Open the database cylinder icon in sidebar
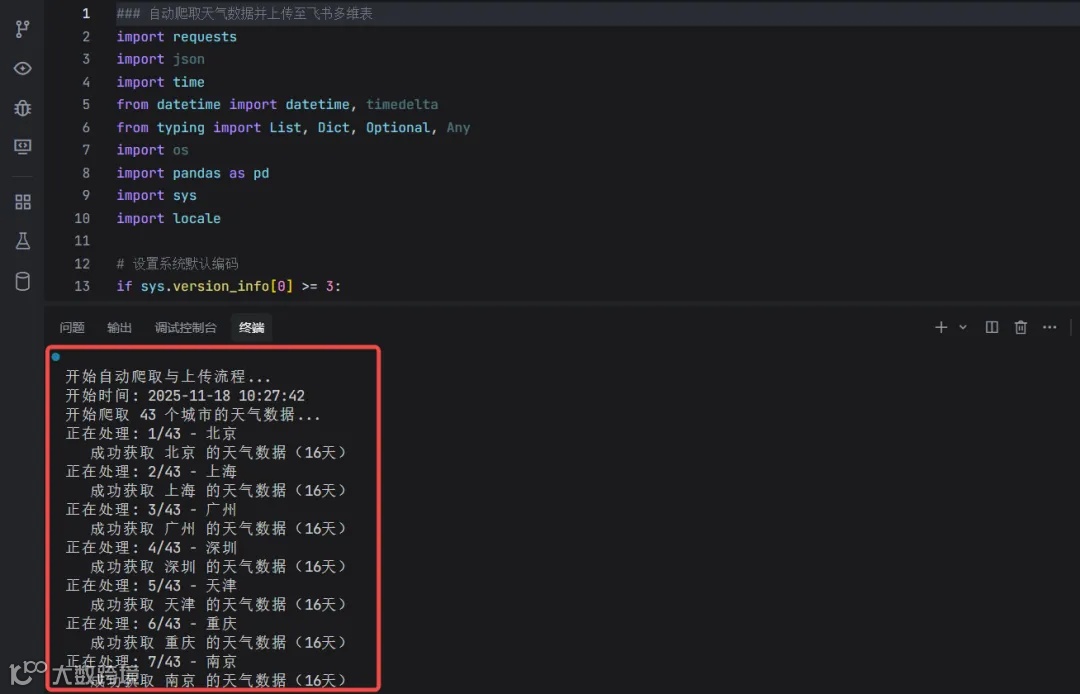Screen dimensions: 1080x694 (23, 281)
